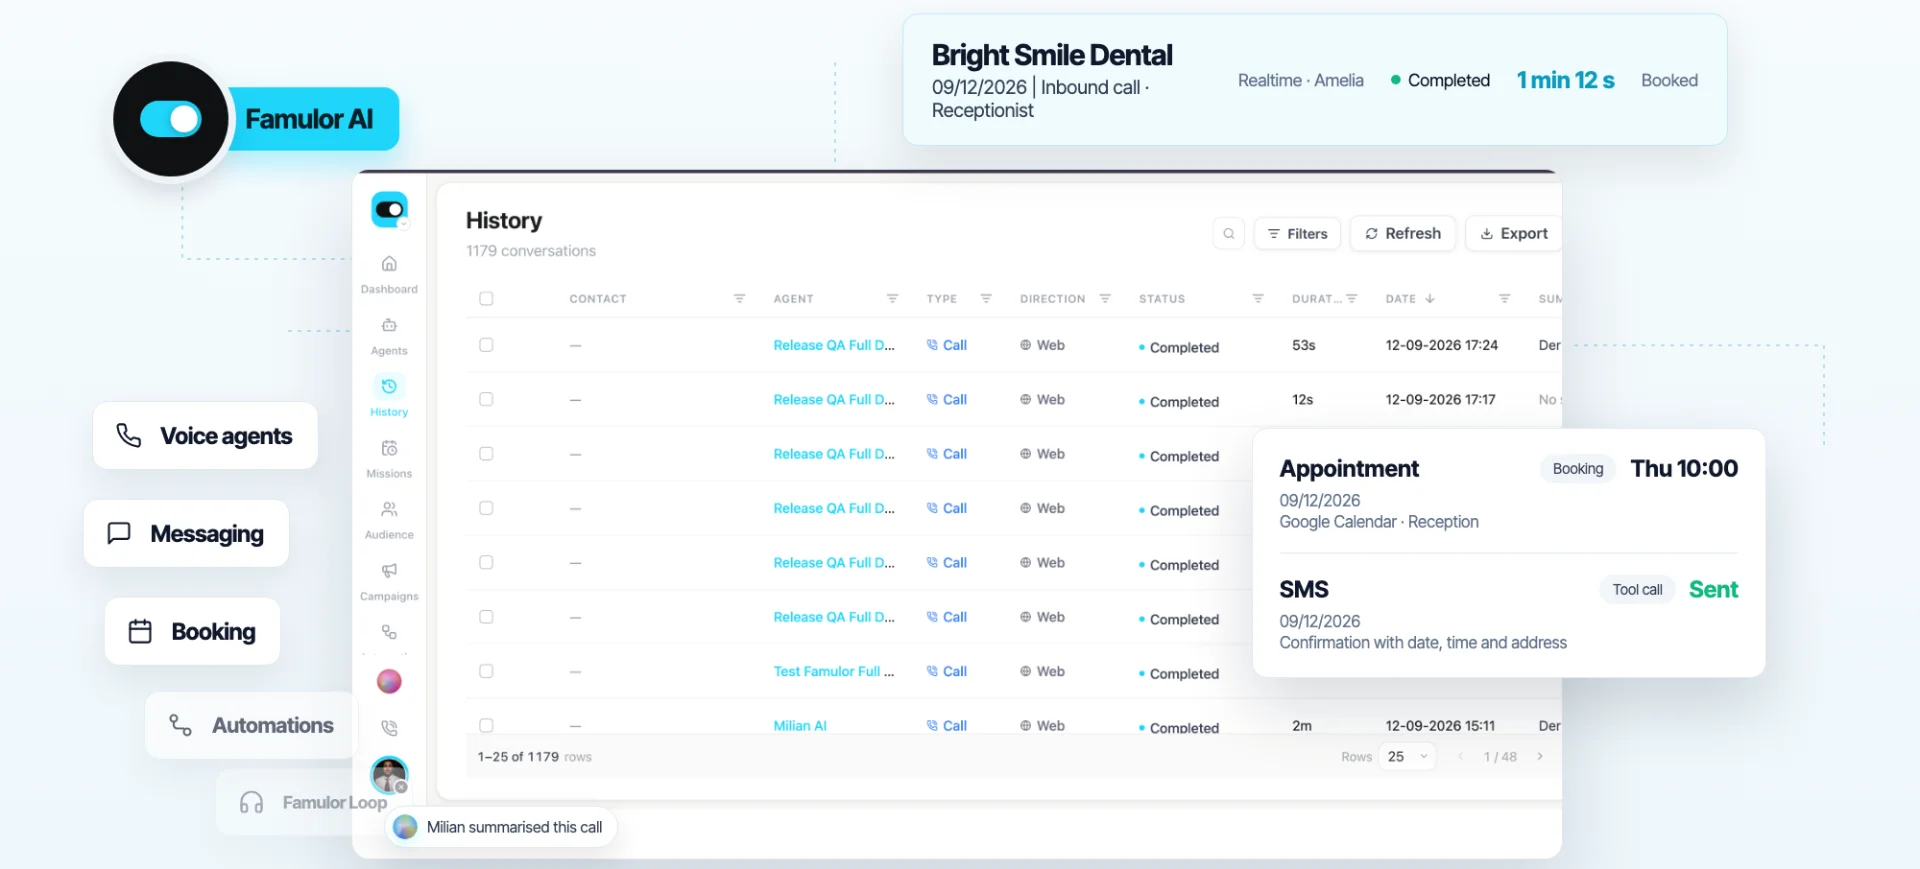Open agent link Test Famulor Full
This screenshot has height=869, width=1920.
coord(834,671)
